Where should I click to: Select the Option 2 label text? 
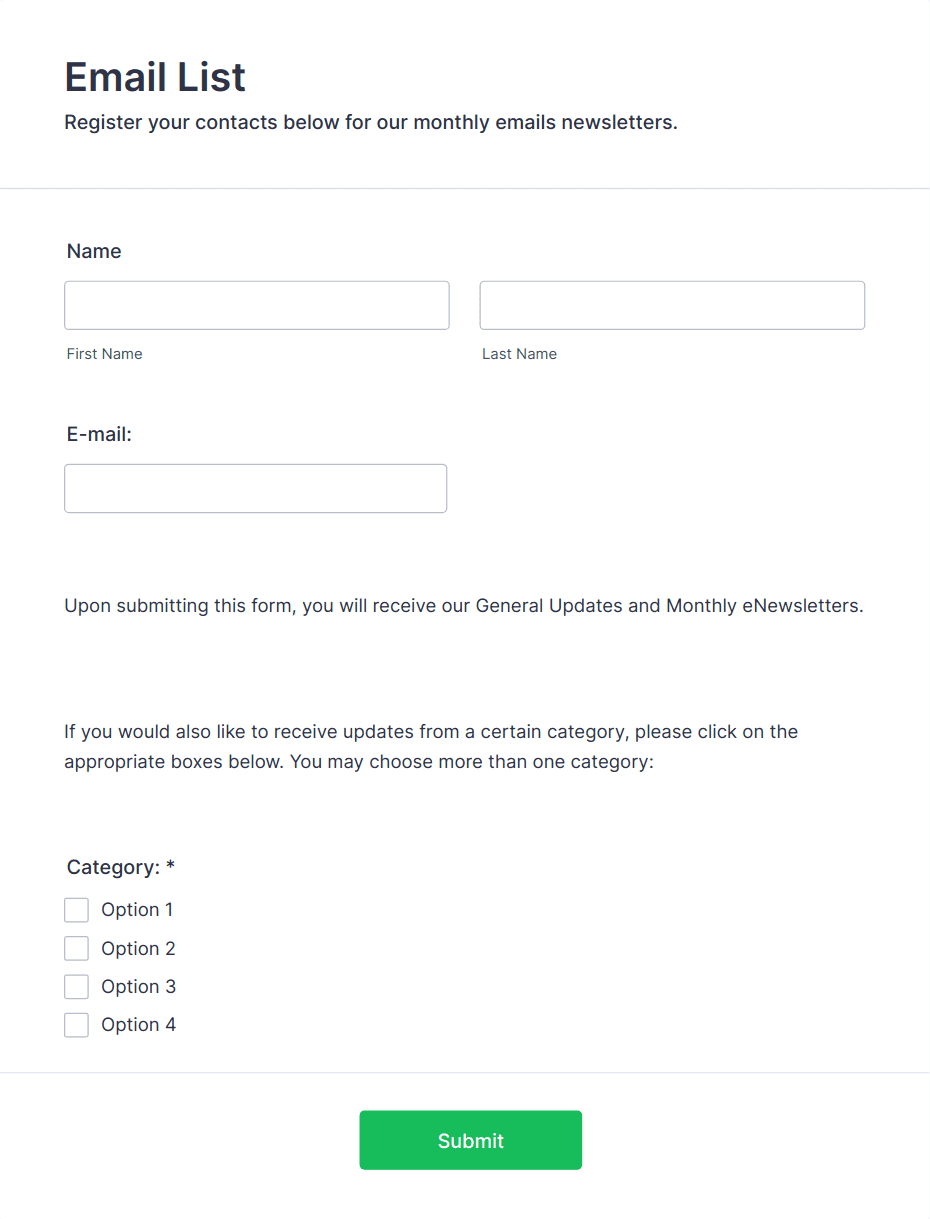tap(138, 948)
